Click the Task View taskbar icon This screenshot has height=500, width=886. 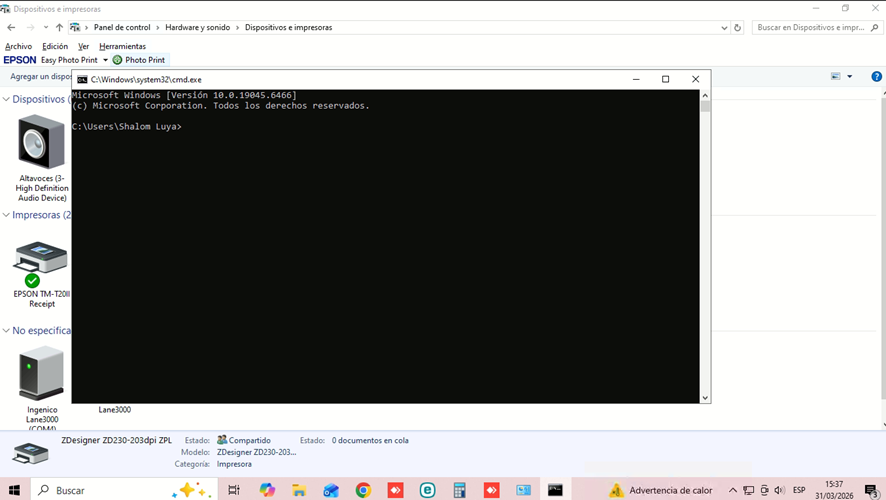(234, 490)
